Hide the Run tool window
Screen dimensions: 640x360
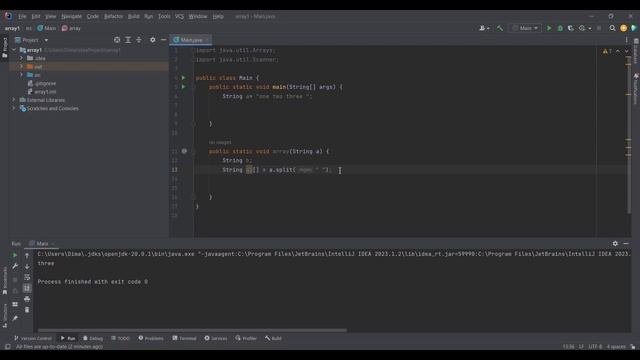click(626, 243)
